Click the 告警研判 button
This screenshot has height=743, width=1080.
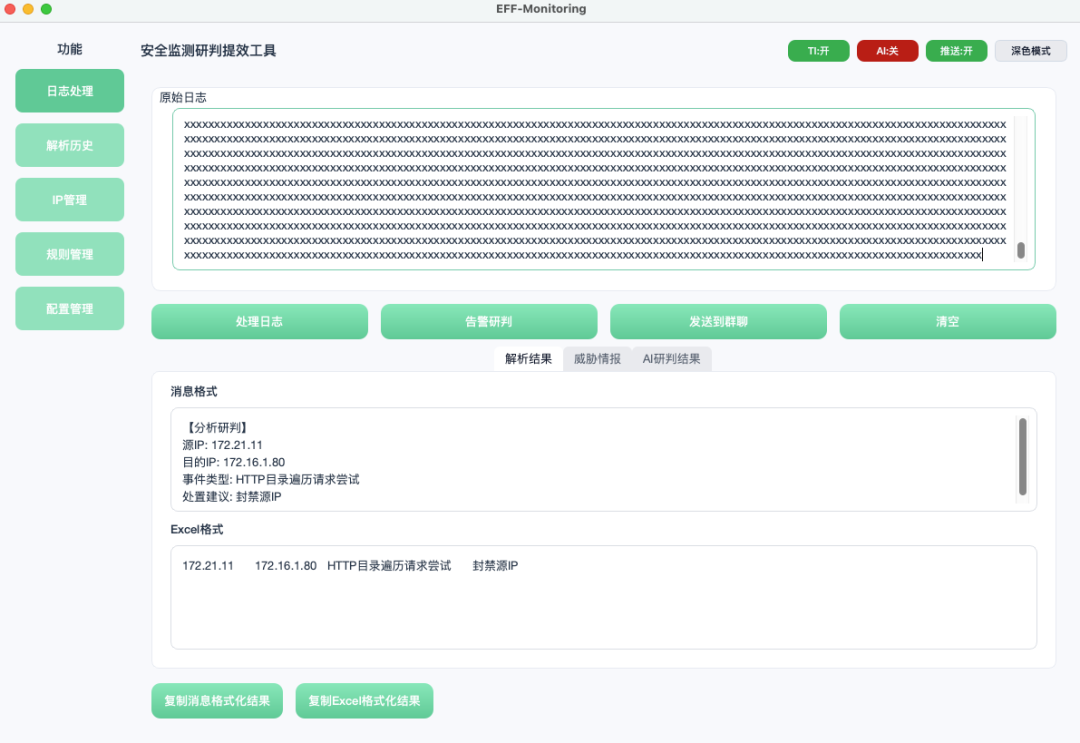coord(489,322)
